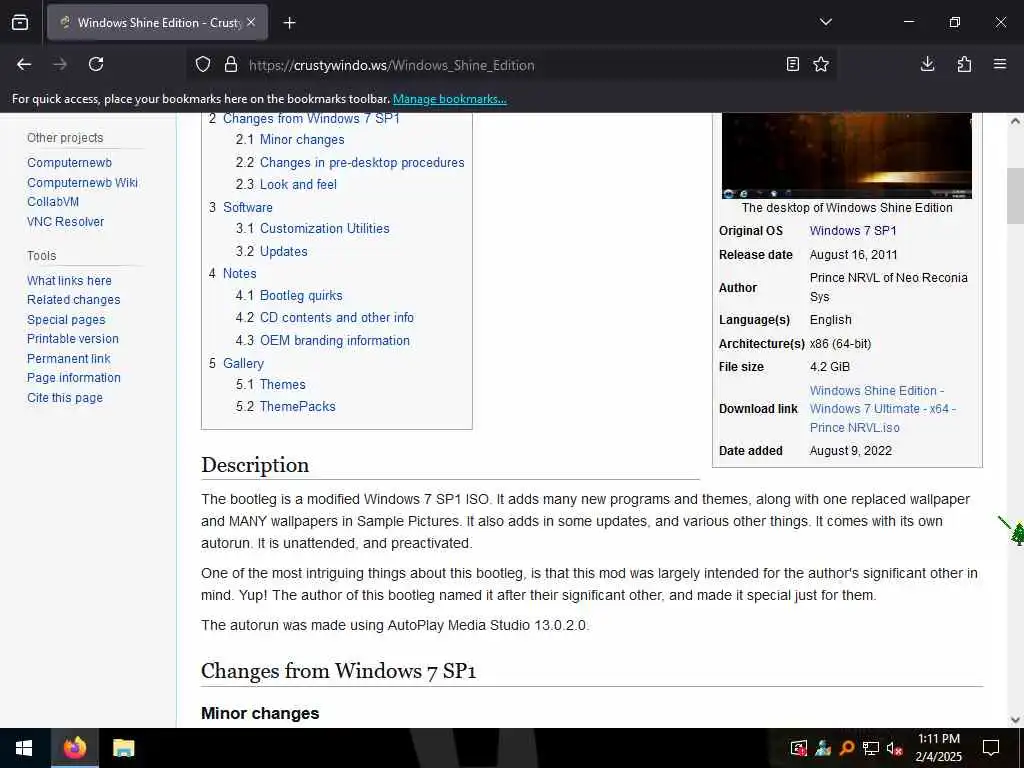Open the Firefox application menu
This screenshot has width=1024, height=768.
coord(1000,64)
